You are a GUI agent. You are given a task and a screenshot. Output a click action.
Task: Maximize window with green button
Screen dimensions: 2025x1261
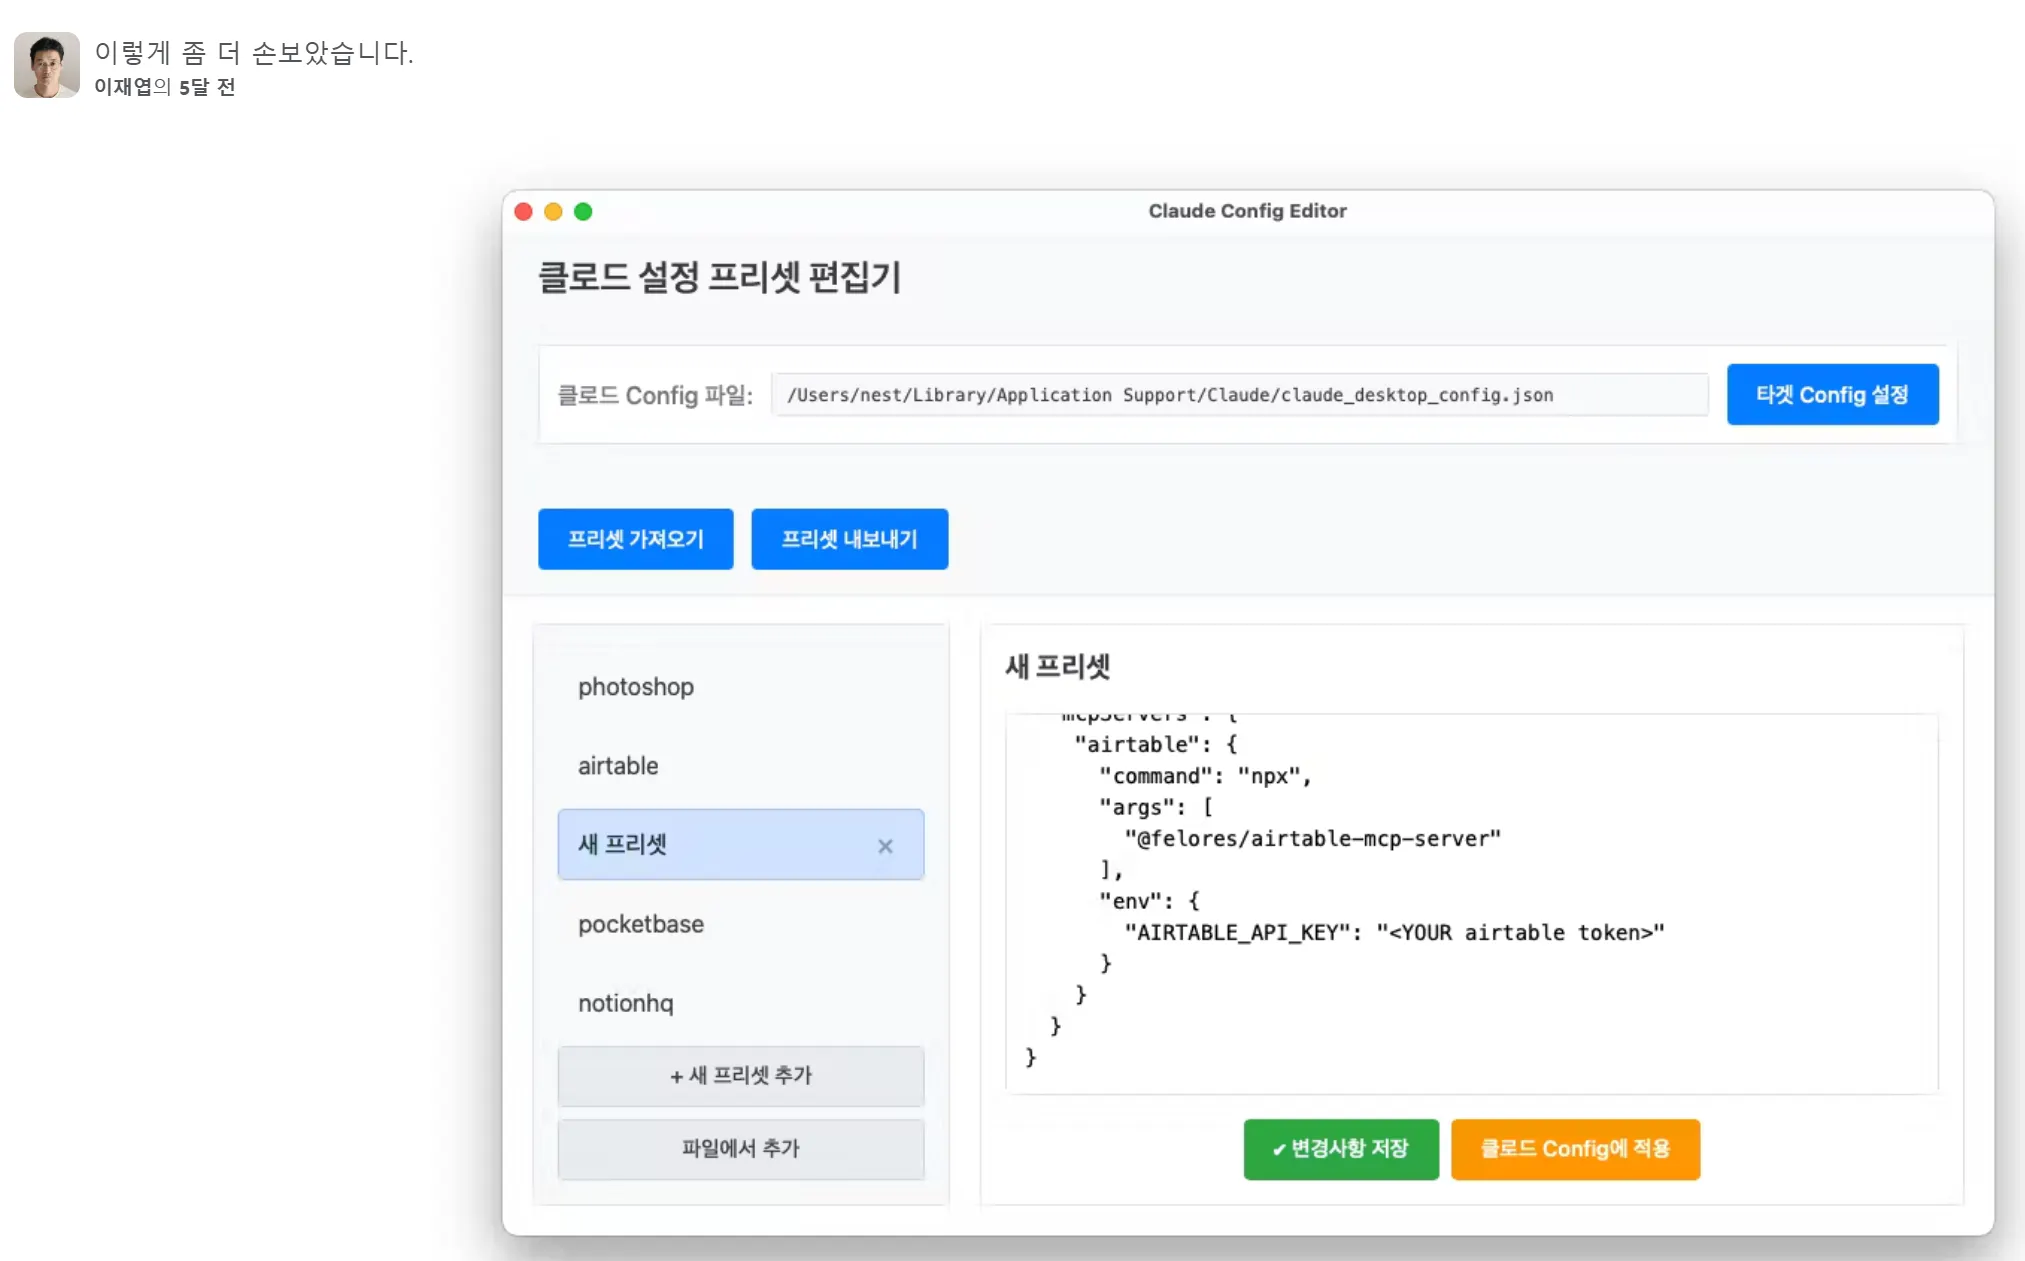coord(583,212)
